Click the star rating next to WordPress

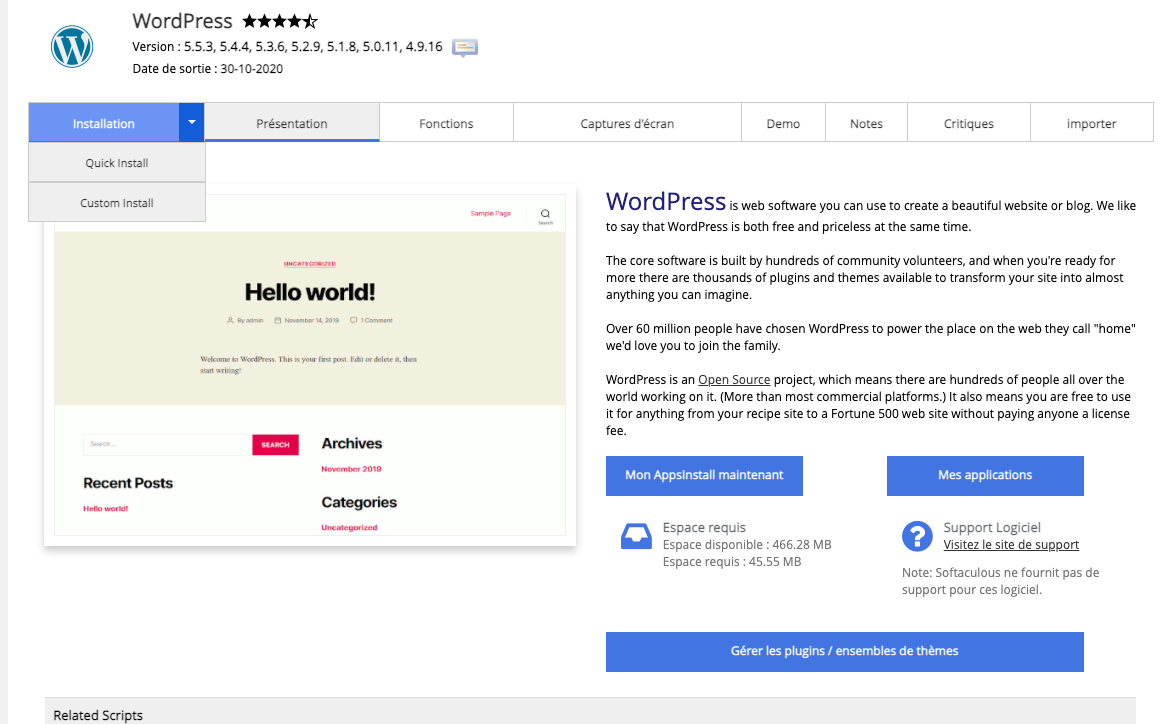point(279,21)
